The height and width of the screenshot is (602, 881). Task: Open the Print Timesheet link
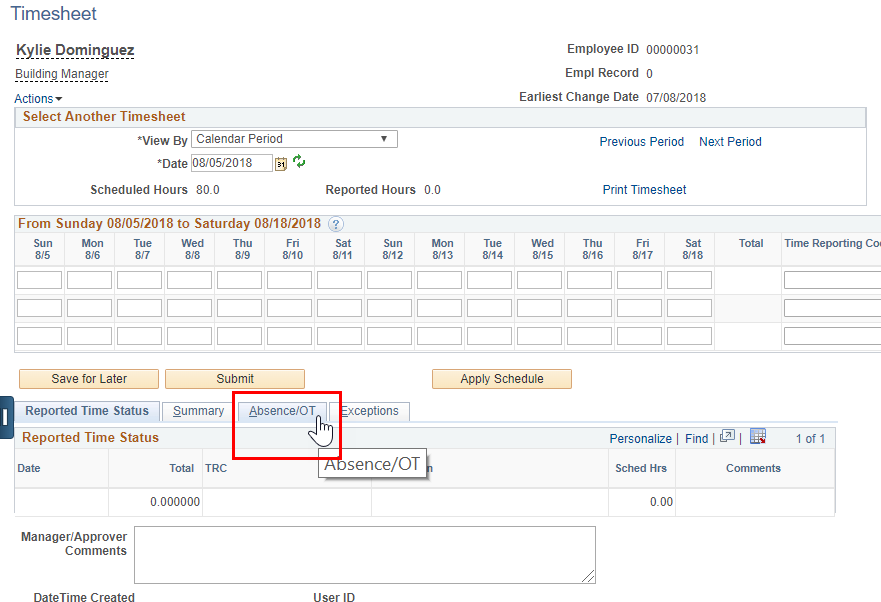click(x=644, y=189)
